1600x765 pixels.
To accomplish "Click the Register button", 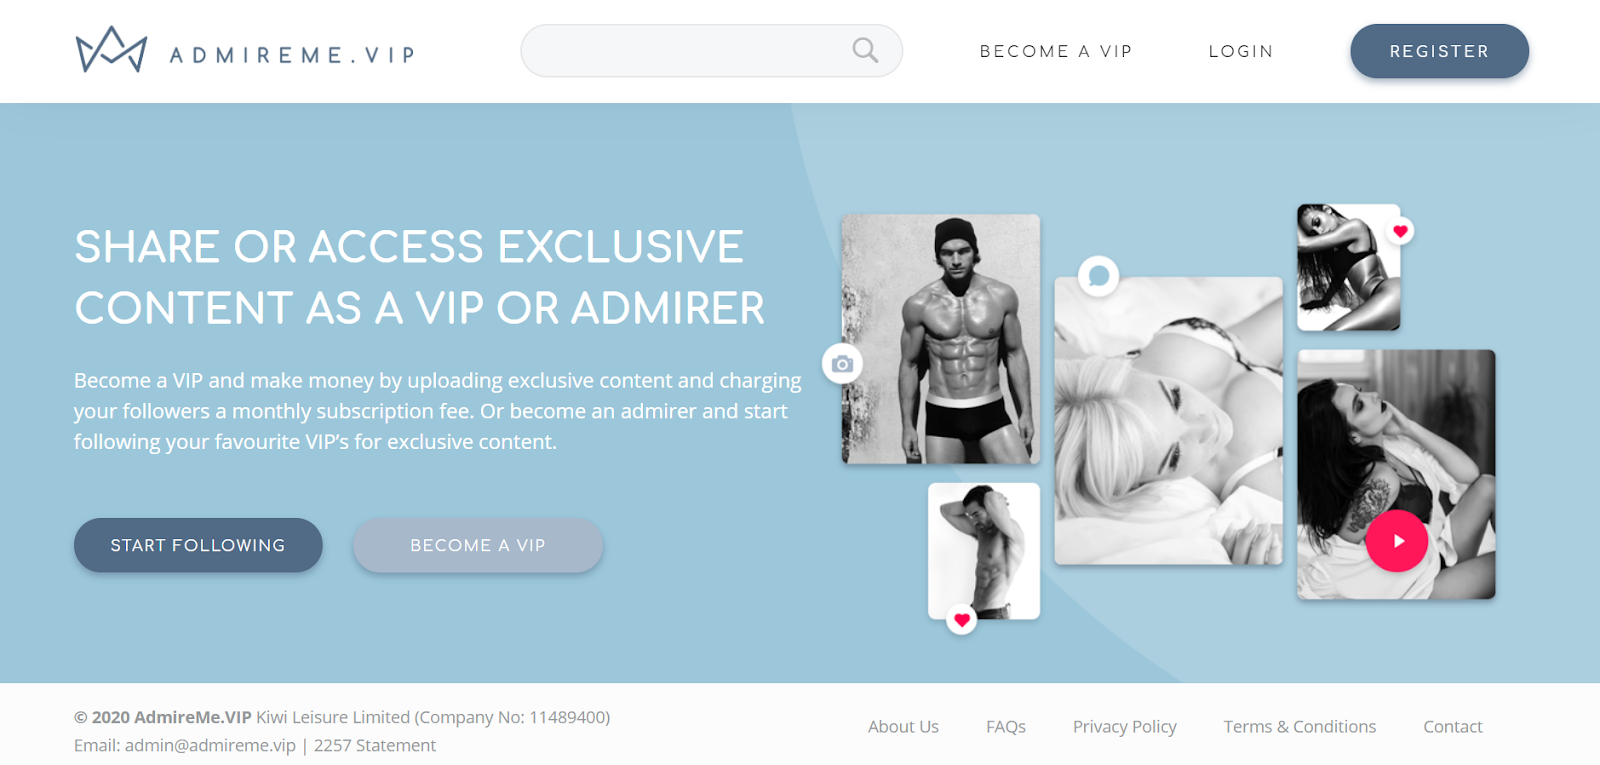I will [1439, 51].
